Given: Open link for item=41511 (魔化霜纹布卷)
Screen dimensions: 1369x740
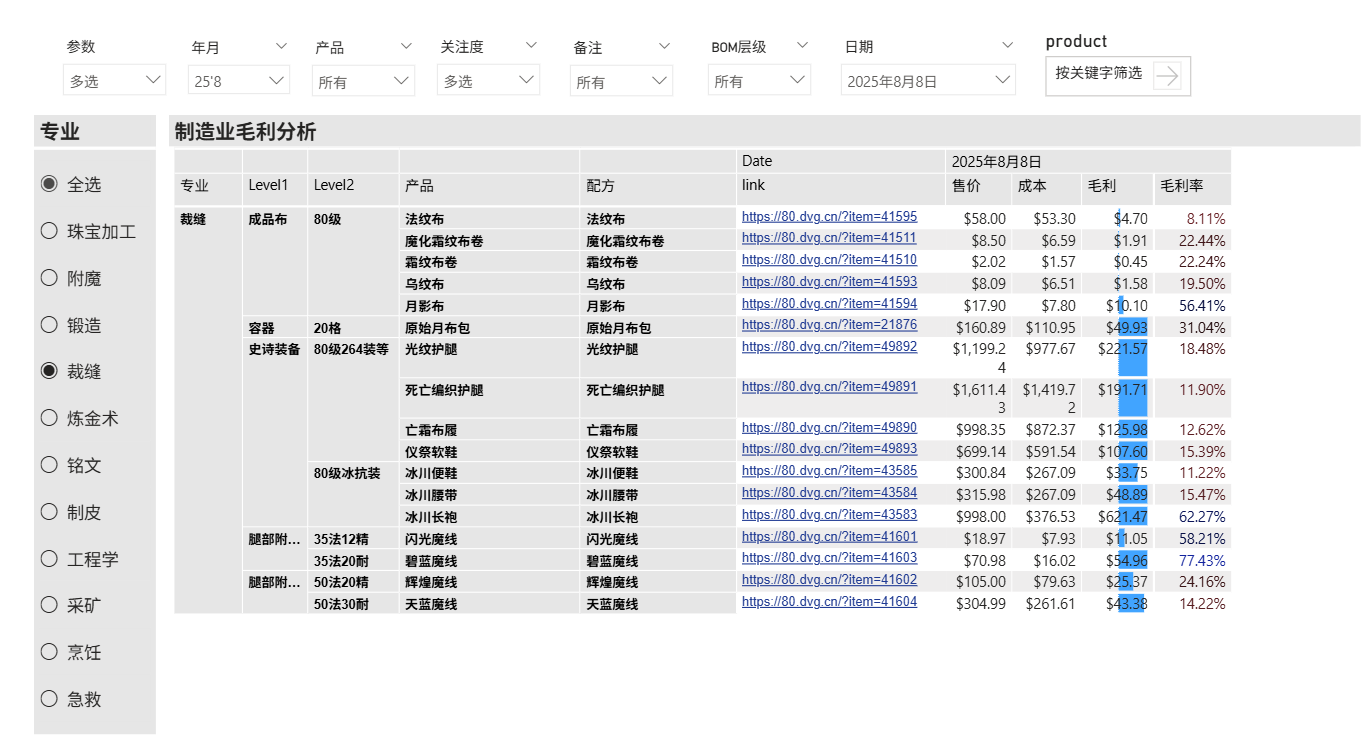Looking at the screenshot, I should coord(829,237).
